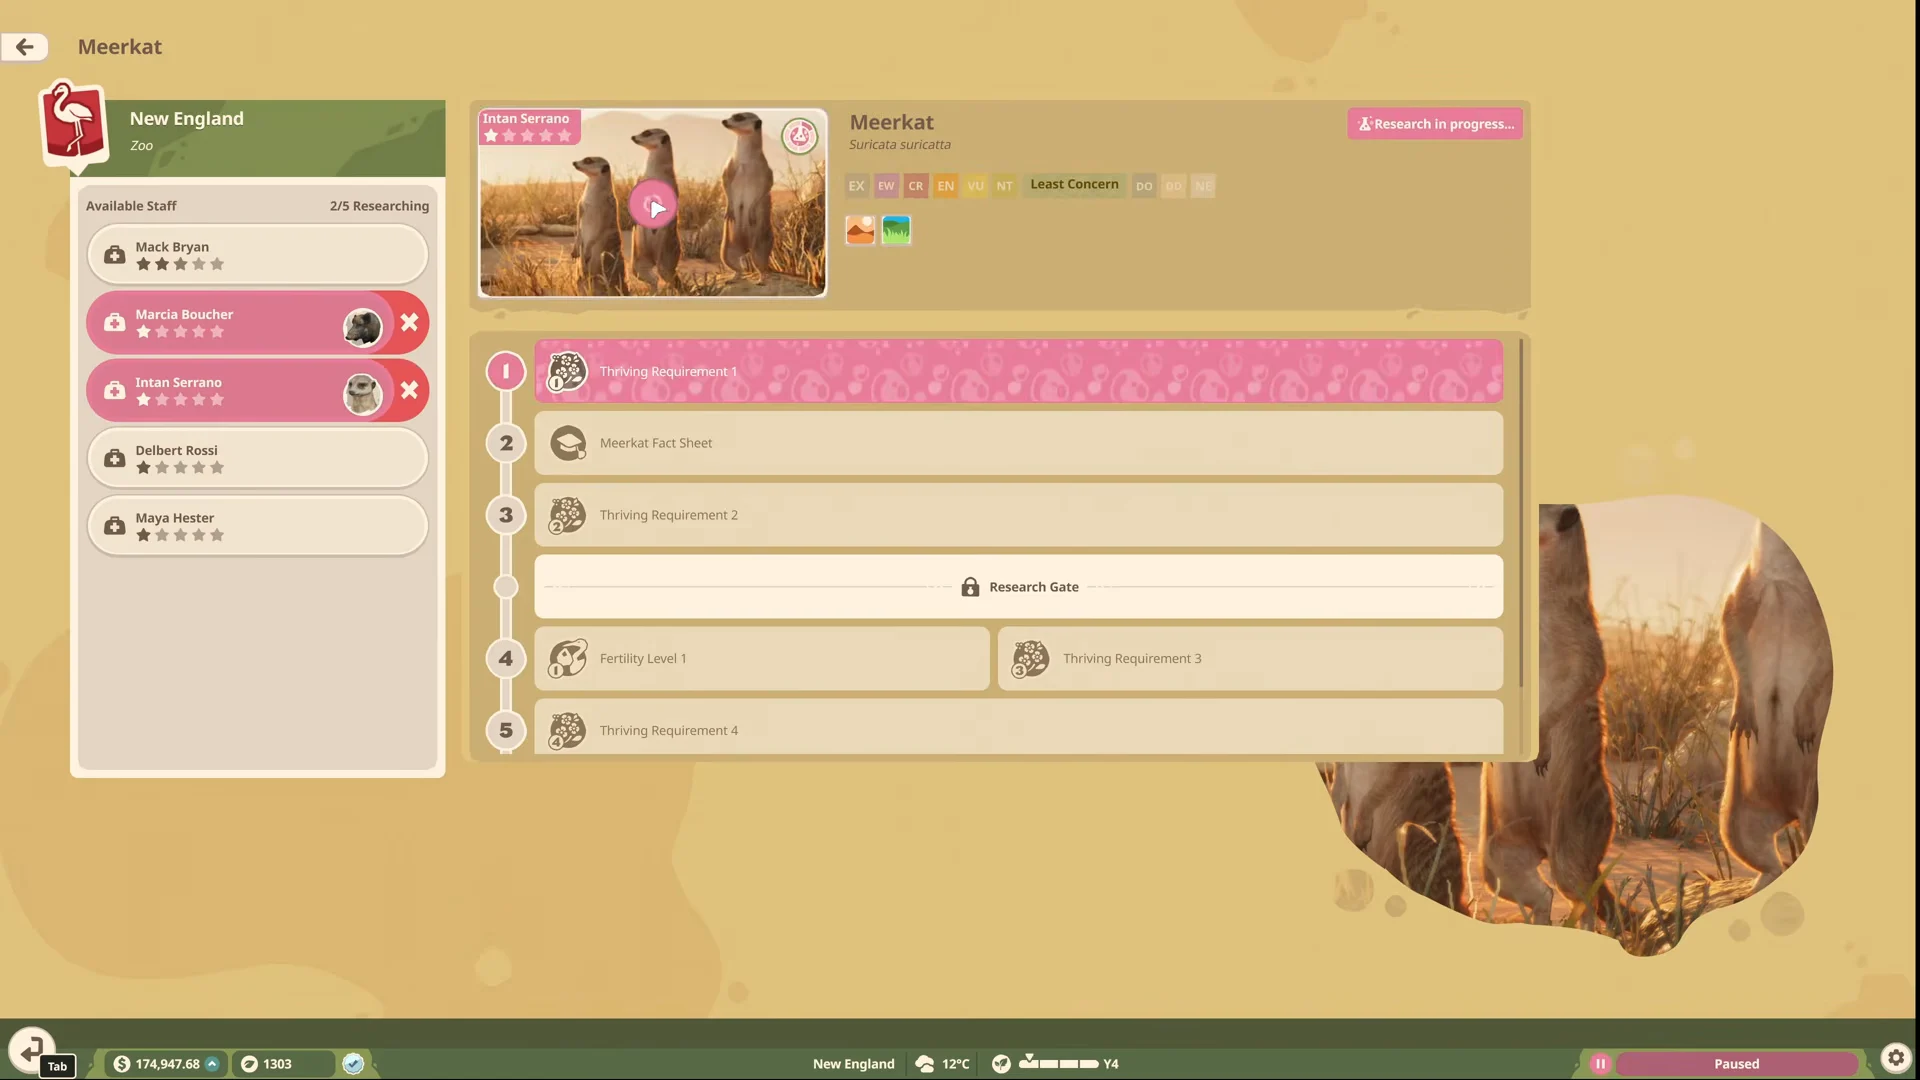Image resolution: width=1920 pixels, height=1080 pixels.
Task: Click the New England zoo flamingo badge
Action: [x=73, y=125]
